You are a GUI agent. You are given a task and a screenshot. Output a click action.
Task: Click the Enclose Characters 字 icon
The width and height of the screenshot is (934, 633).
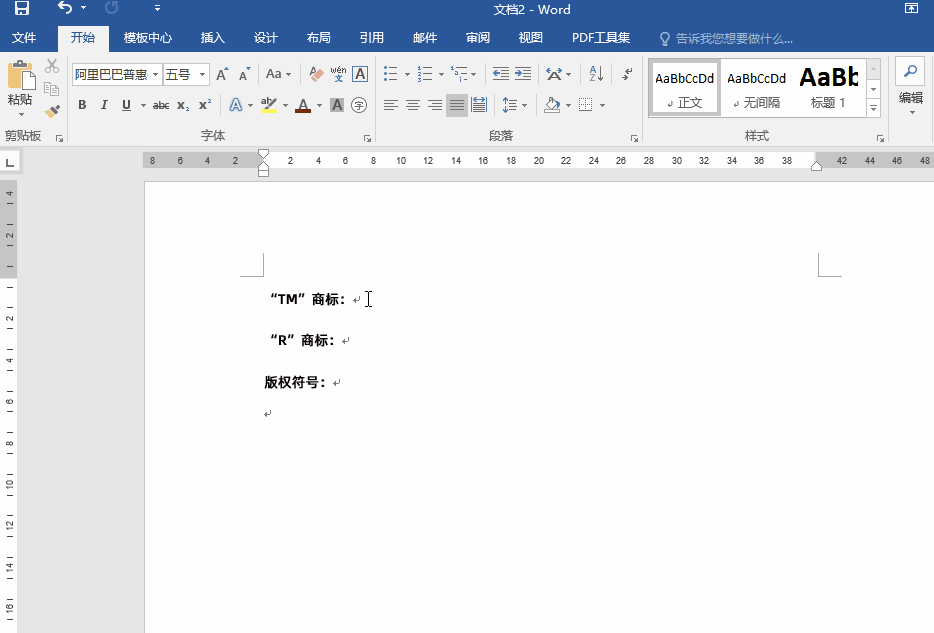(x=359, y=105)
